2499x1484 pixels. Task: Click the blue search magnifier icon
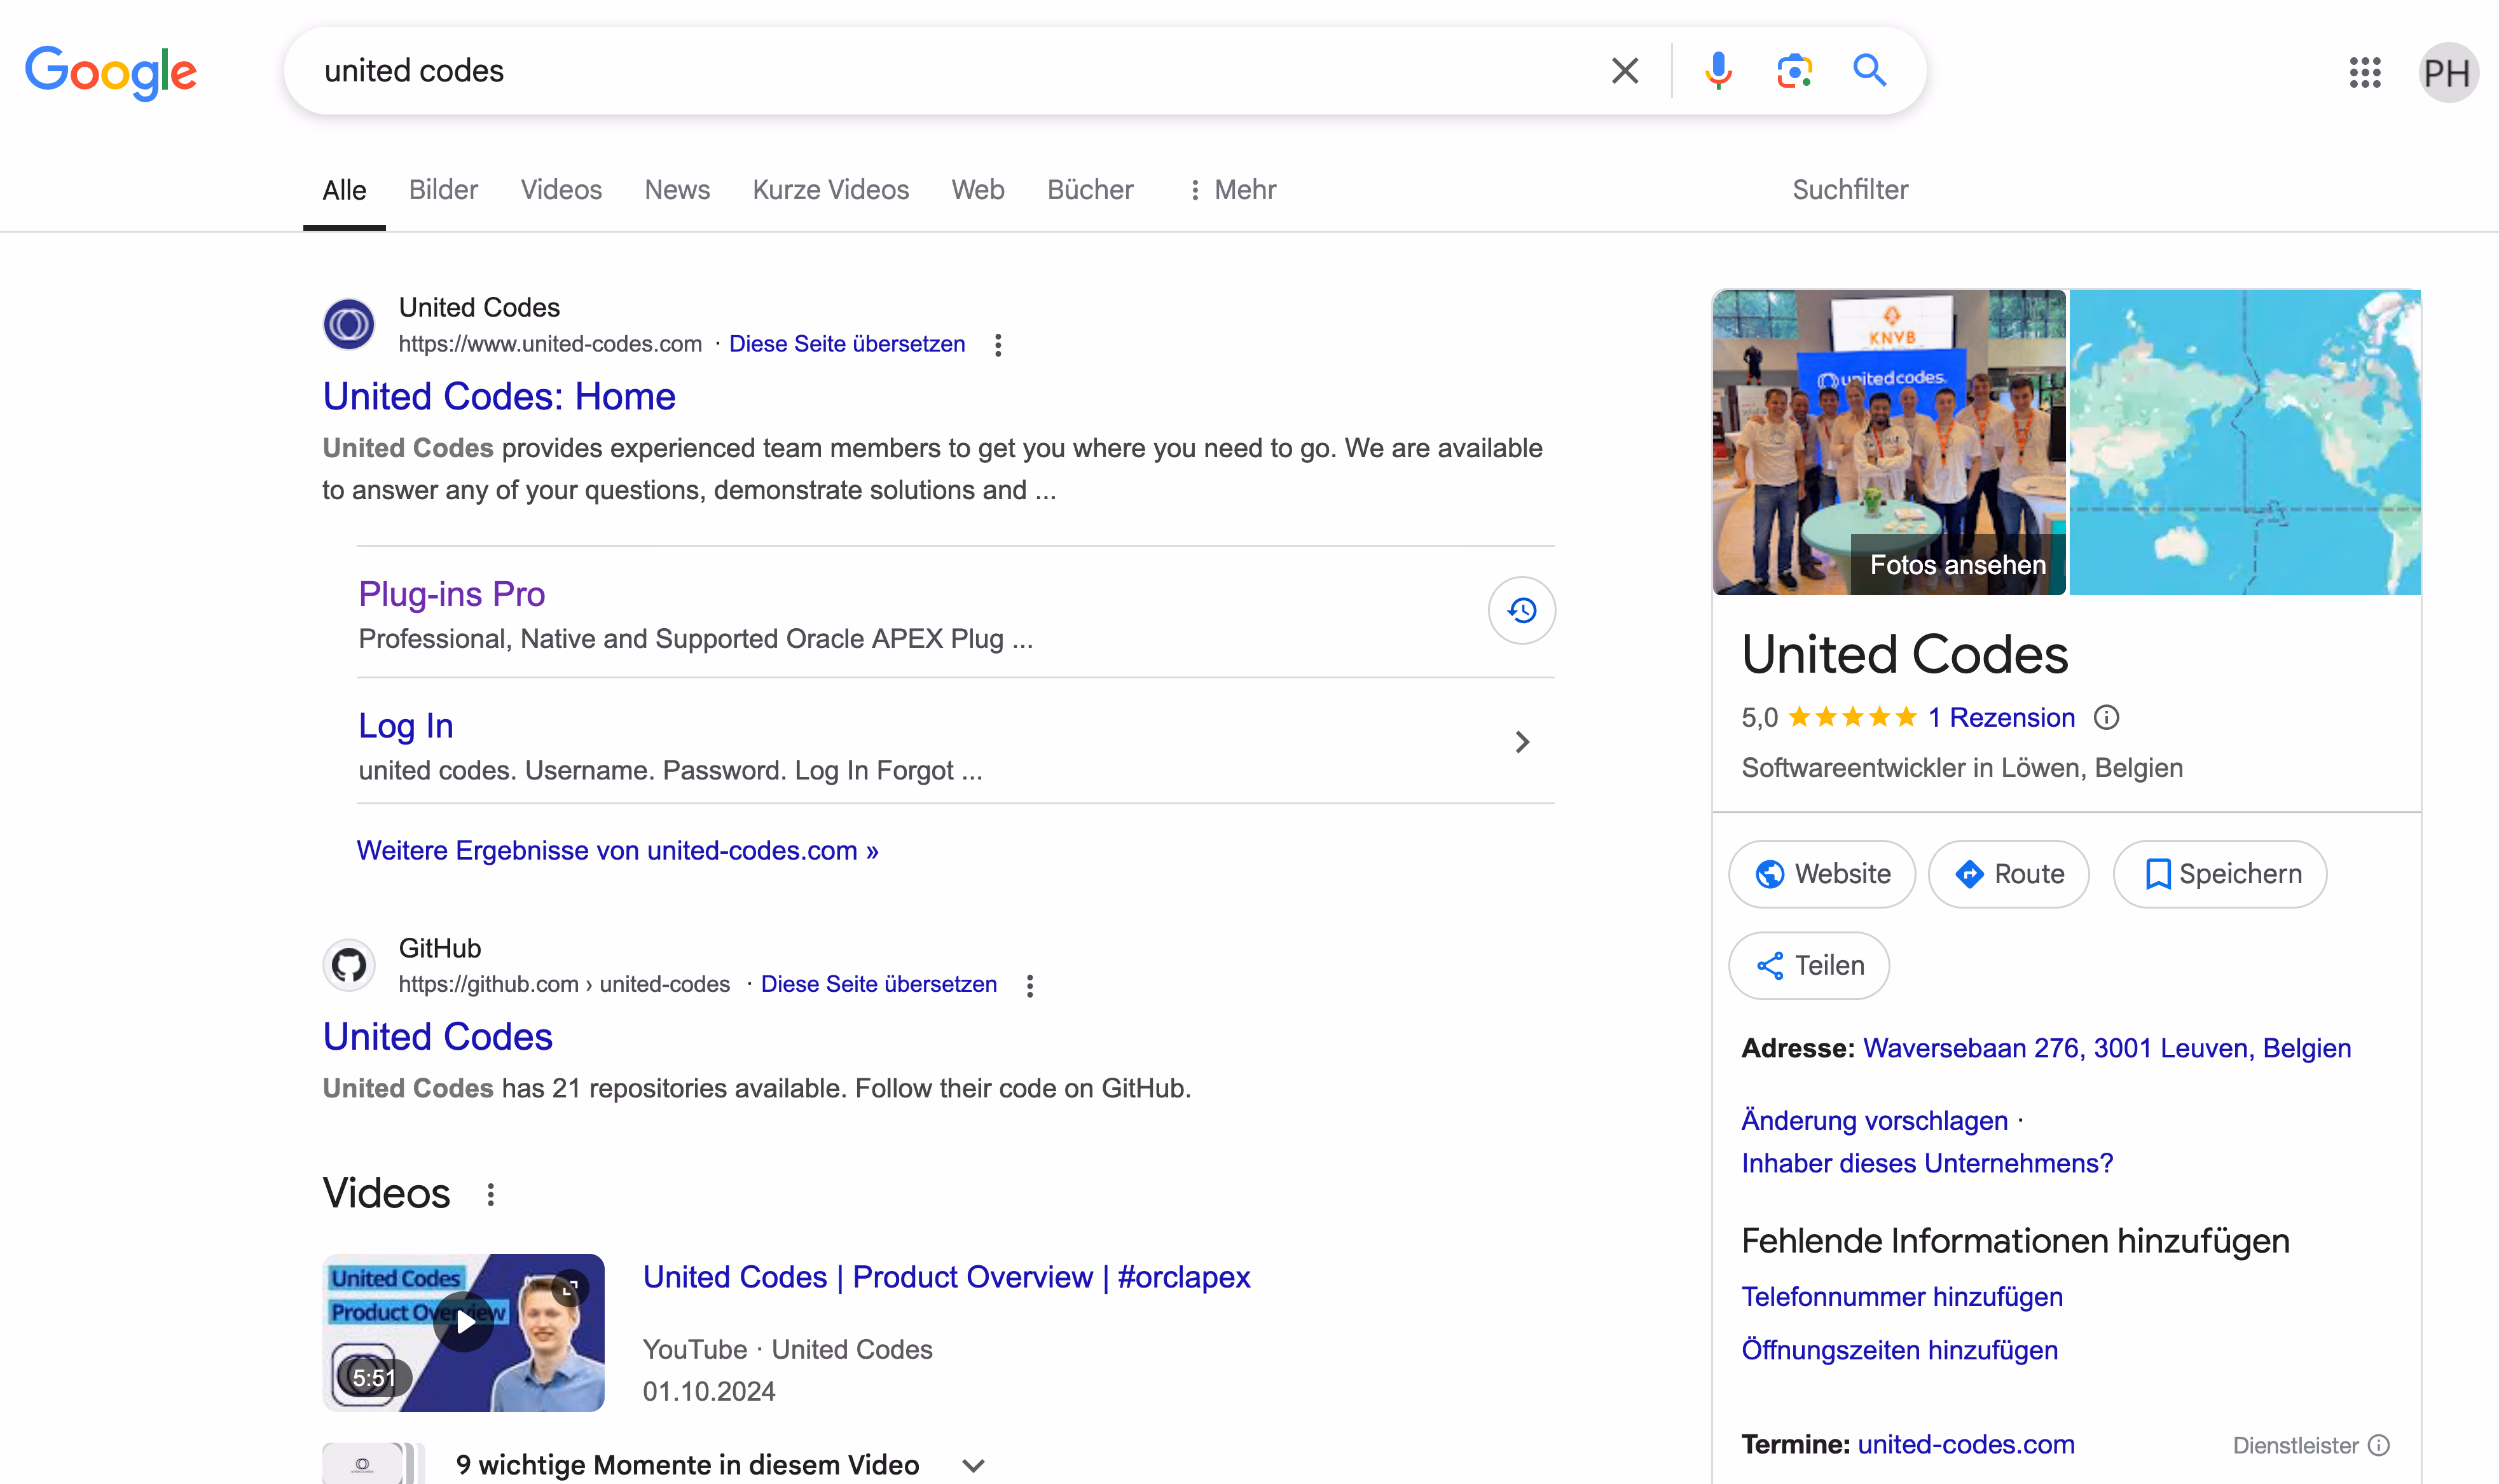(x=1869, y=71)
